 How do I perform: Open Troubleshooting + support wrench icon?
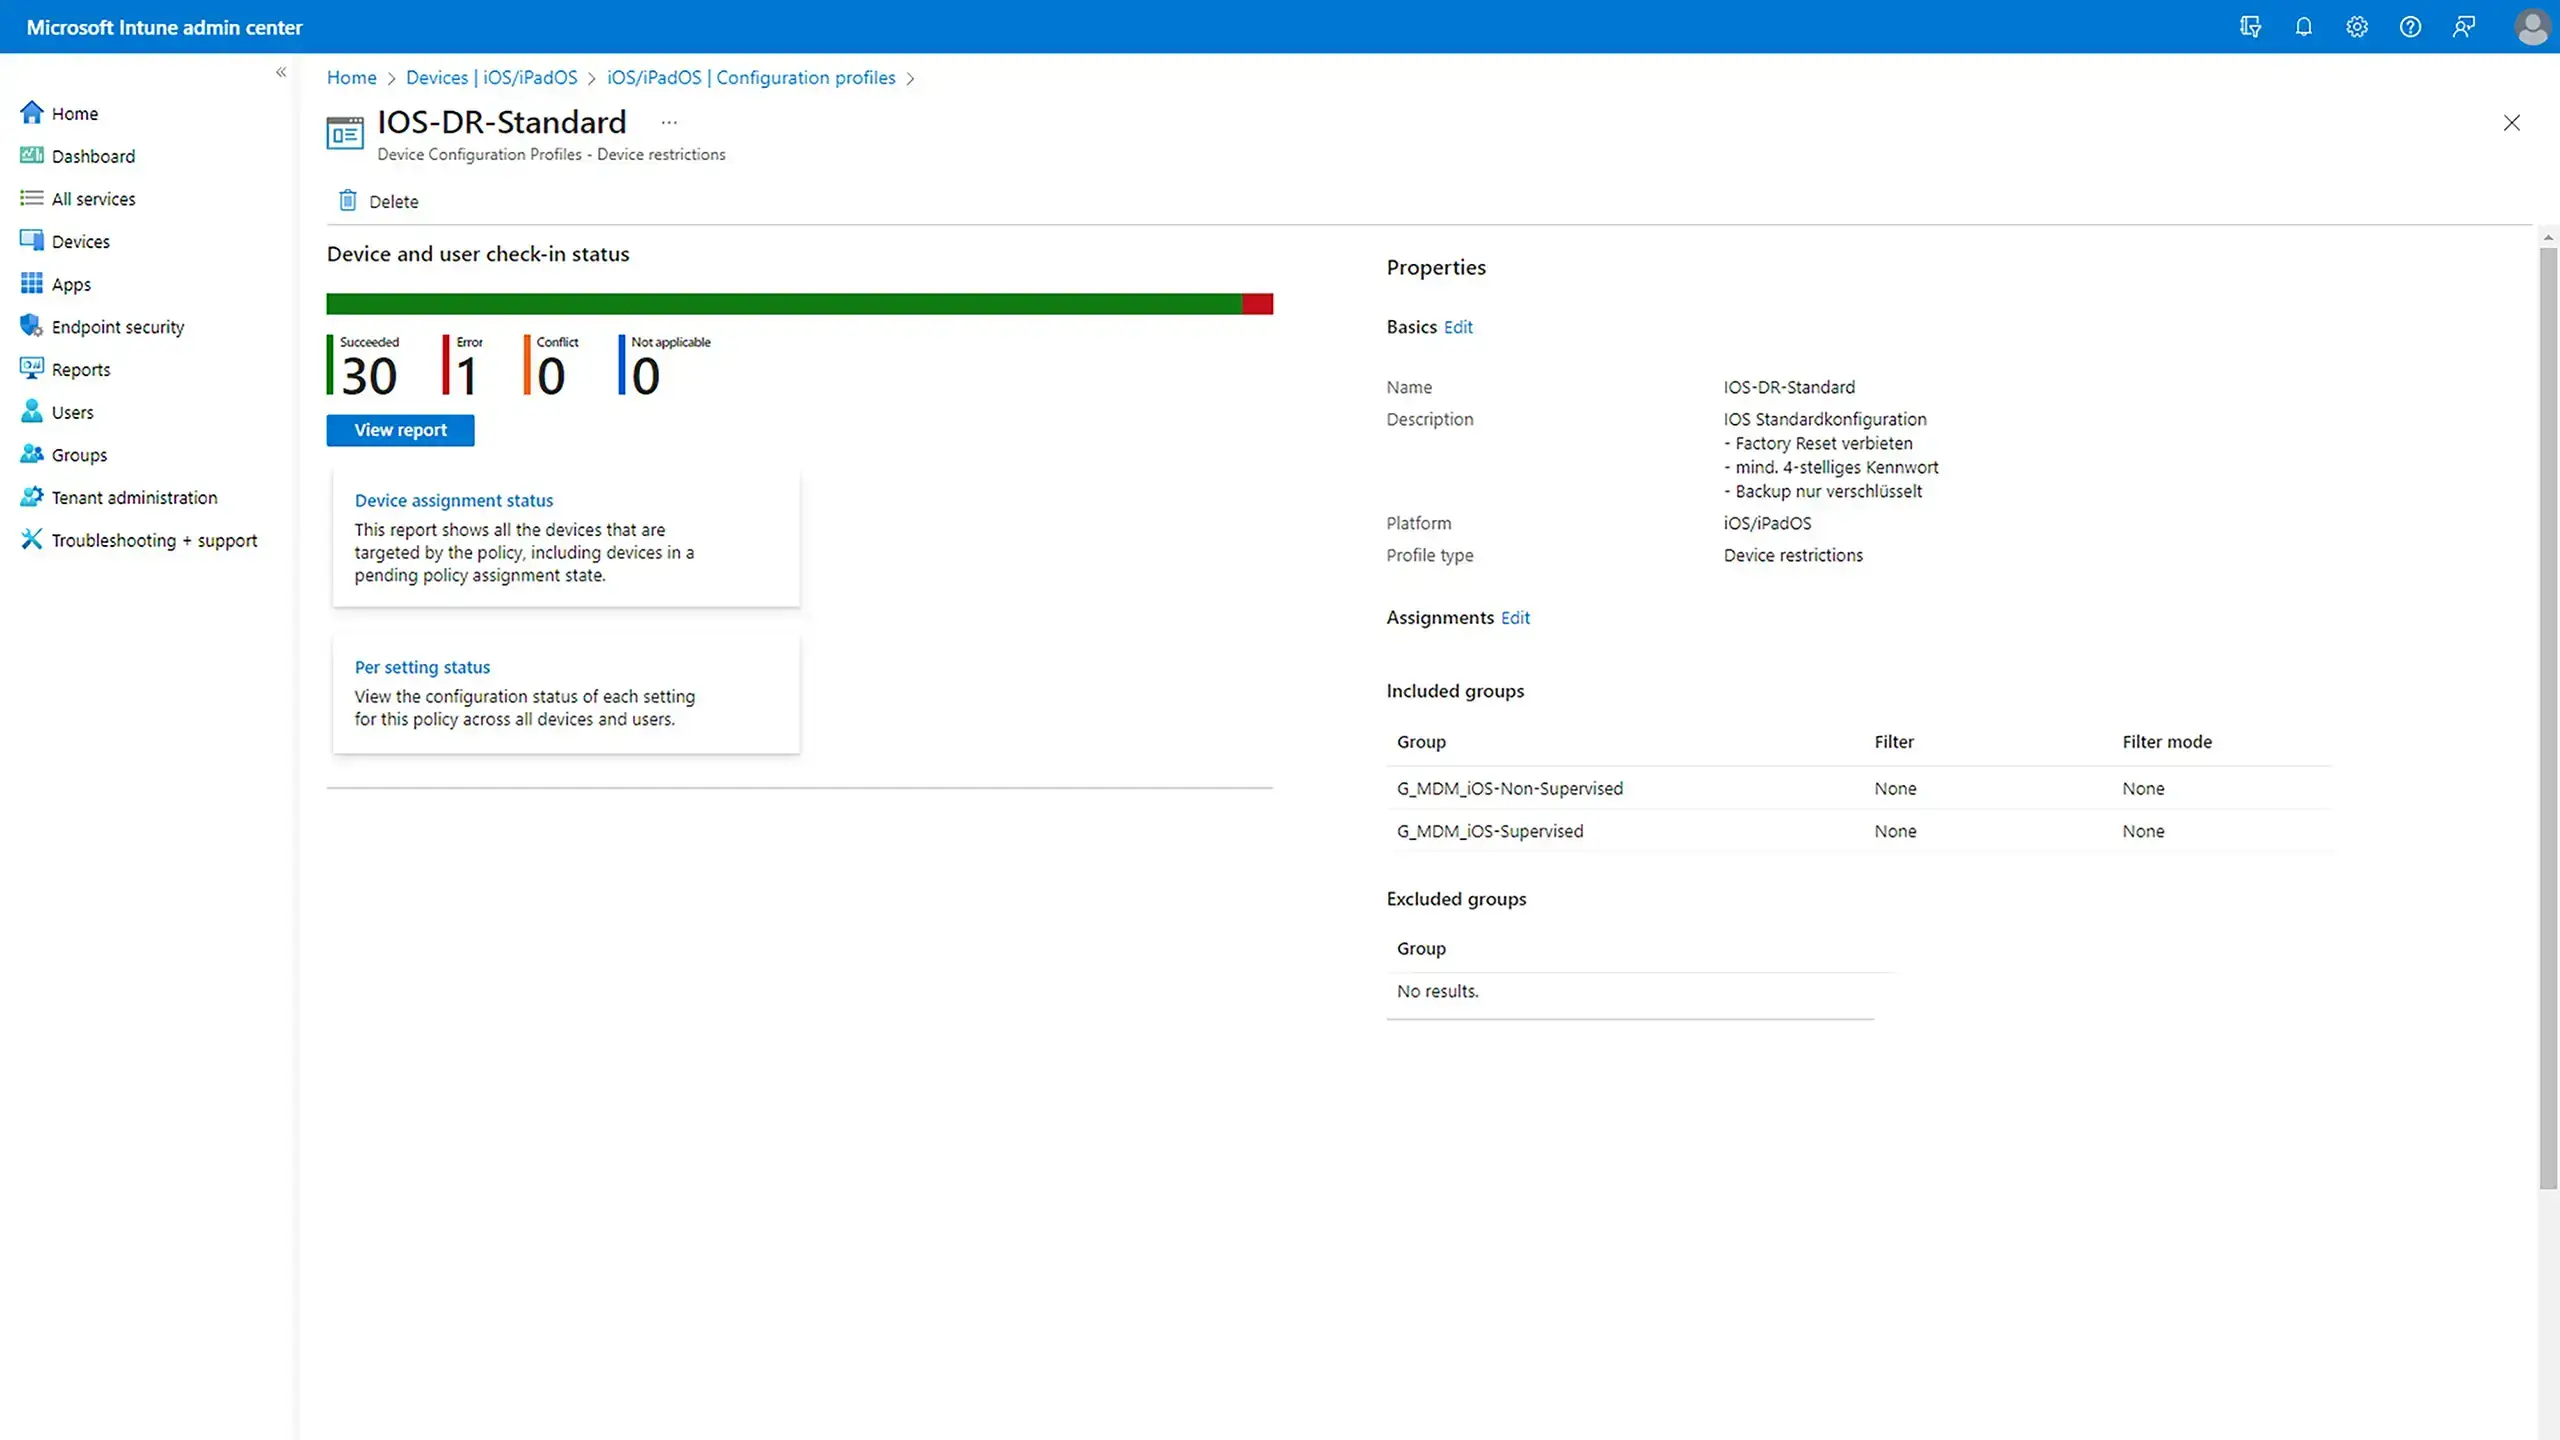pos(32,540)
